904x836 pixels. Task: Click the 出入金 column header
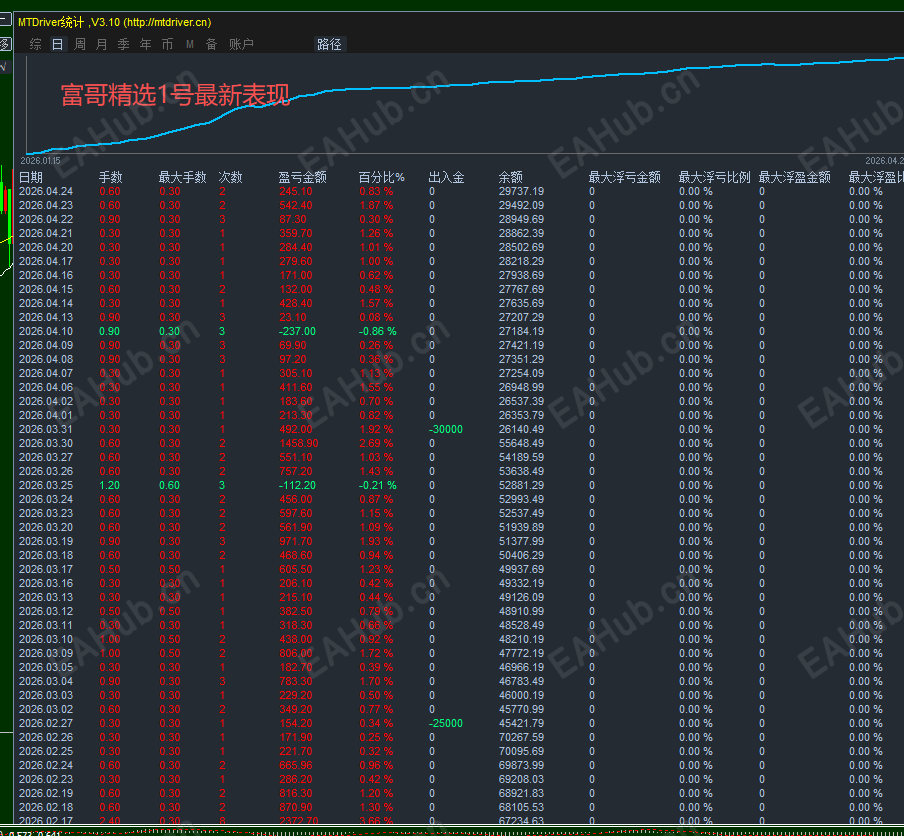446,177
